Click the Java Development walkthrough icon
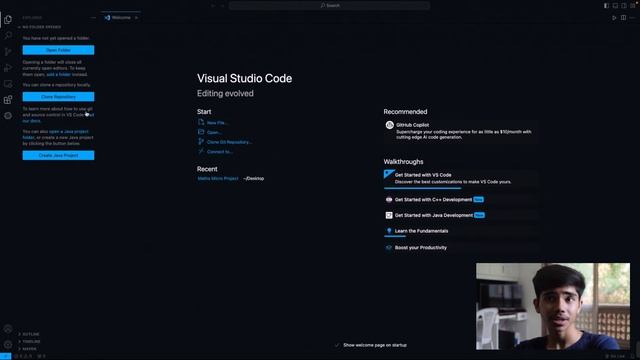This screenshot has height=360, width=640. (x=389, y=215)
